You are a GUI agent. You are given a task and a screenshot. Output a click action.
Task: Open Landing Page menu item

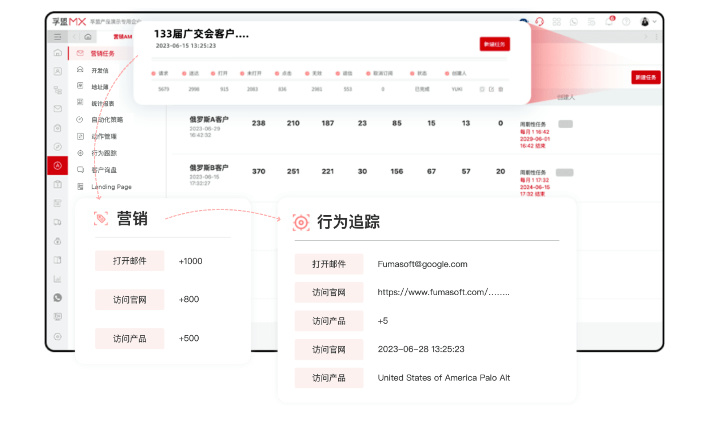pyautogui.click(x=111, y=187)
